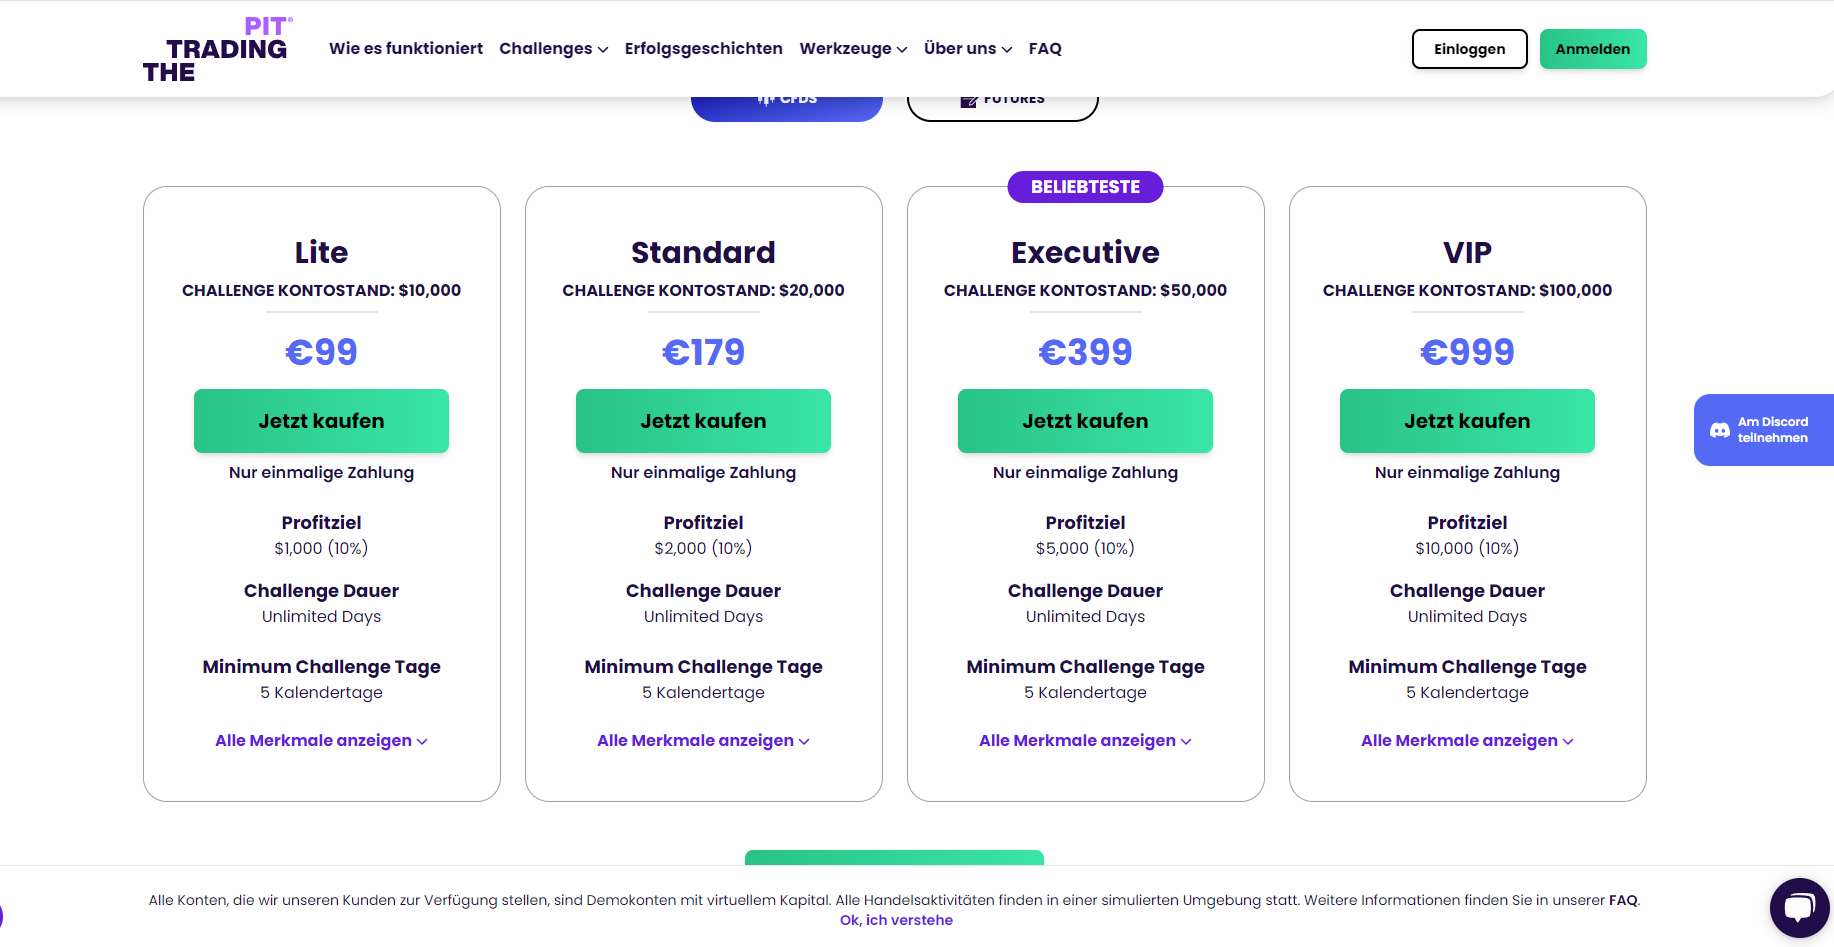The image size is (1834, 947).
Task: Click The Trading Pit logo
Action: click(x=218, y=49)
